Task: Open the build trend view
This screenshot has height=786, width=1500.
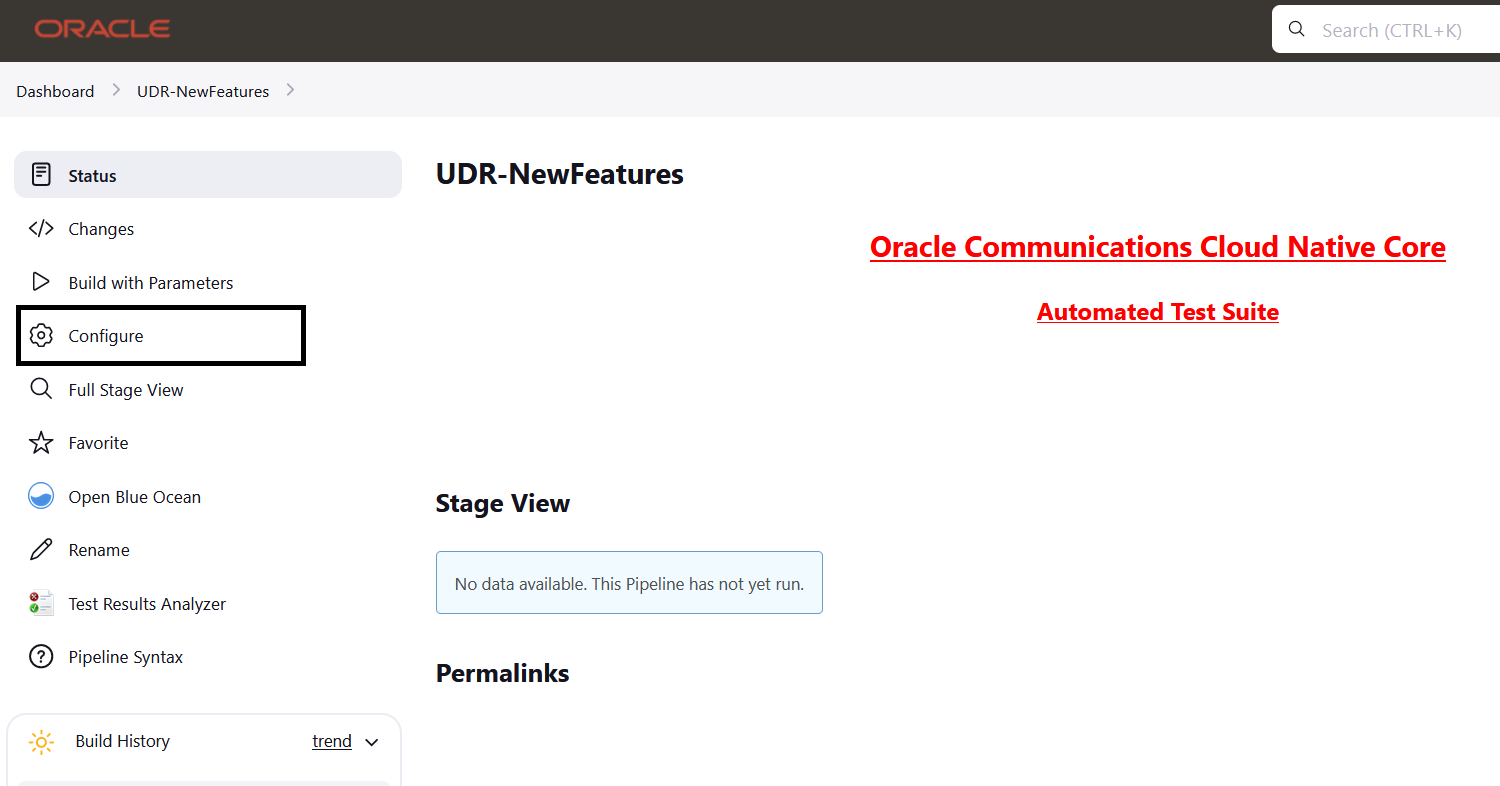Action: (331, 741)
